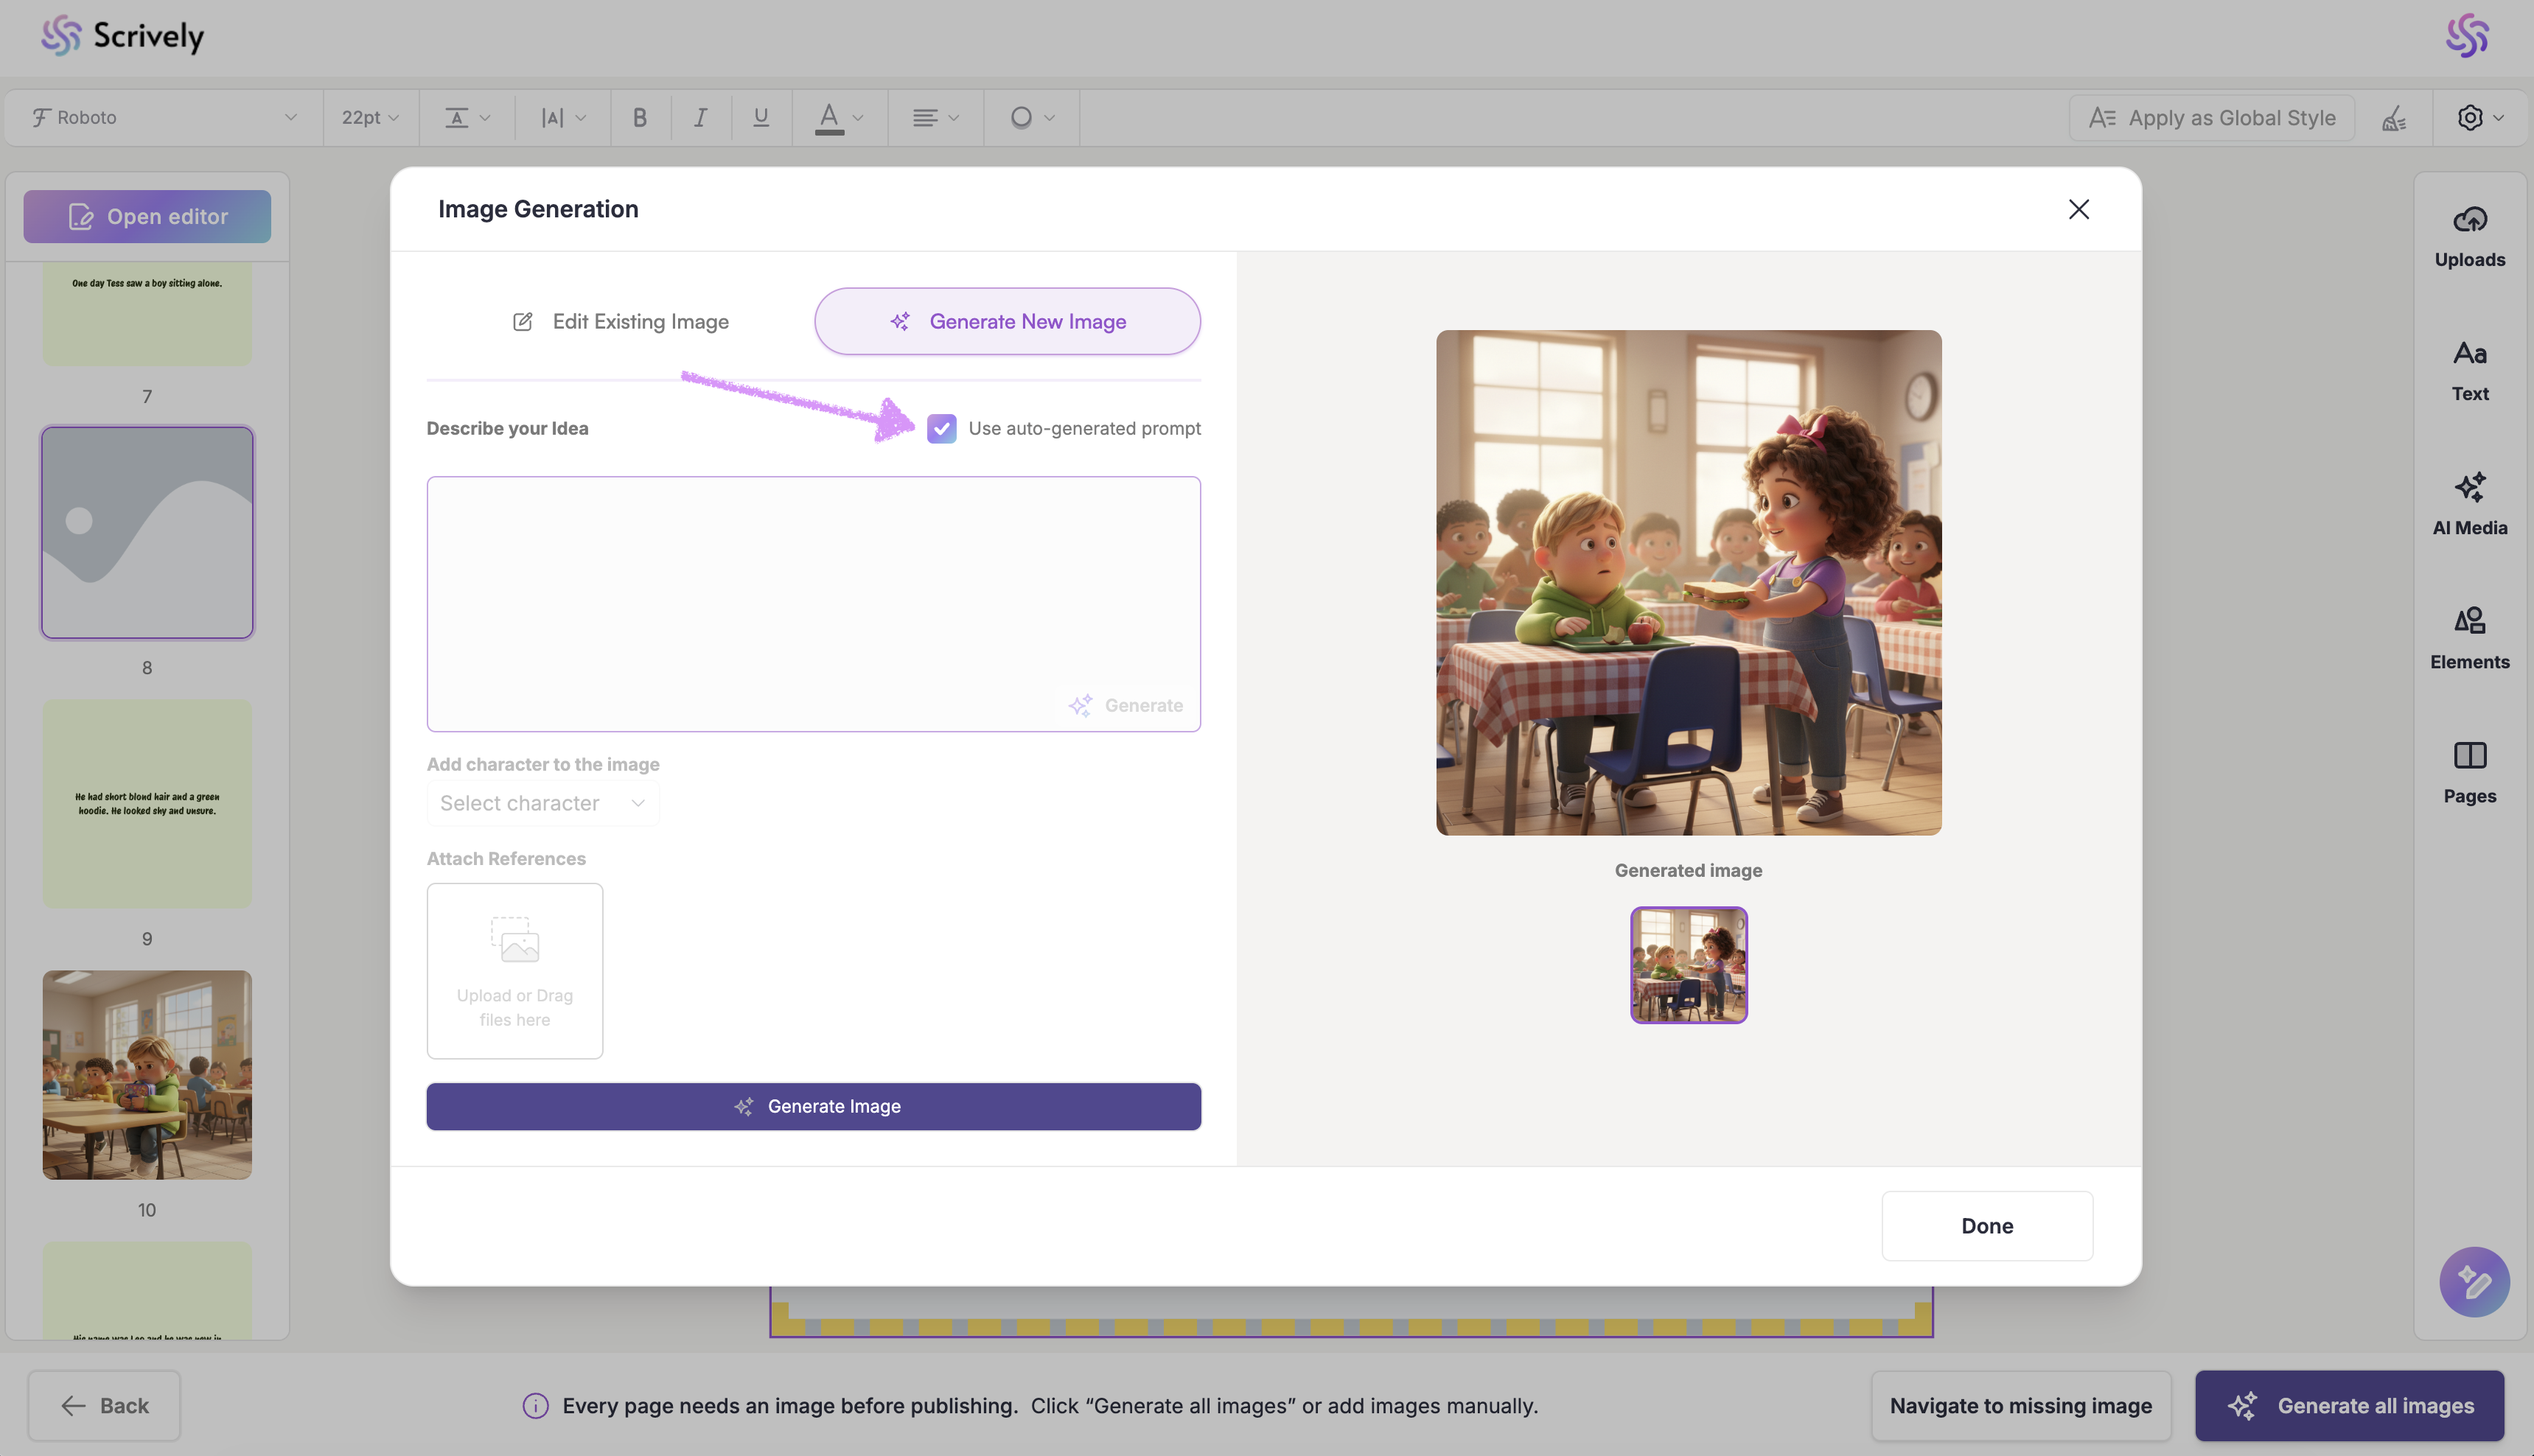
Task: Expand the 22pt font size dropdown
Action: [x=370, y=118]
